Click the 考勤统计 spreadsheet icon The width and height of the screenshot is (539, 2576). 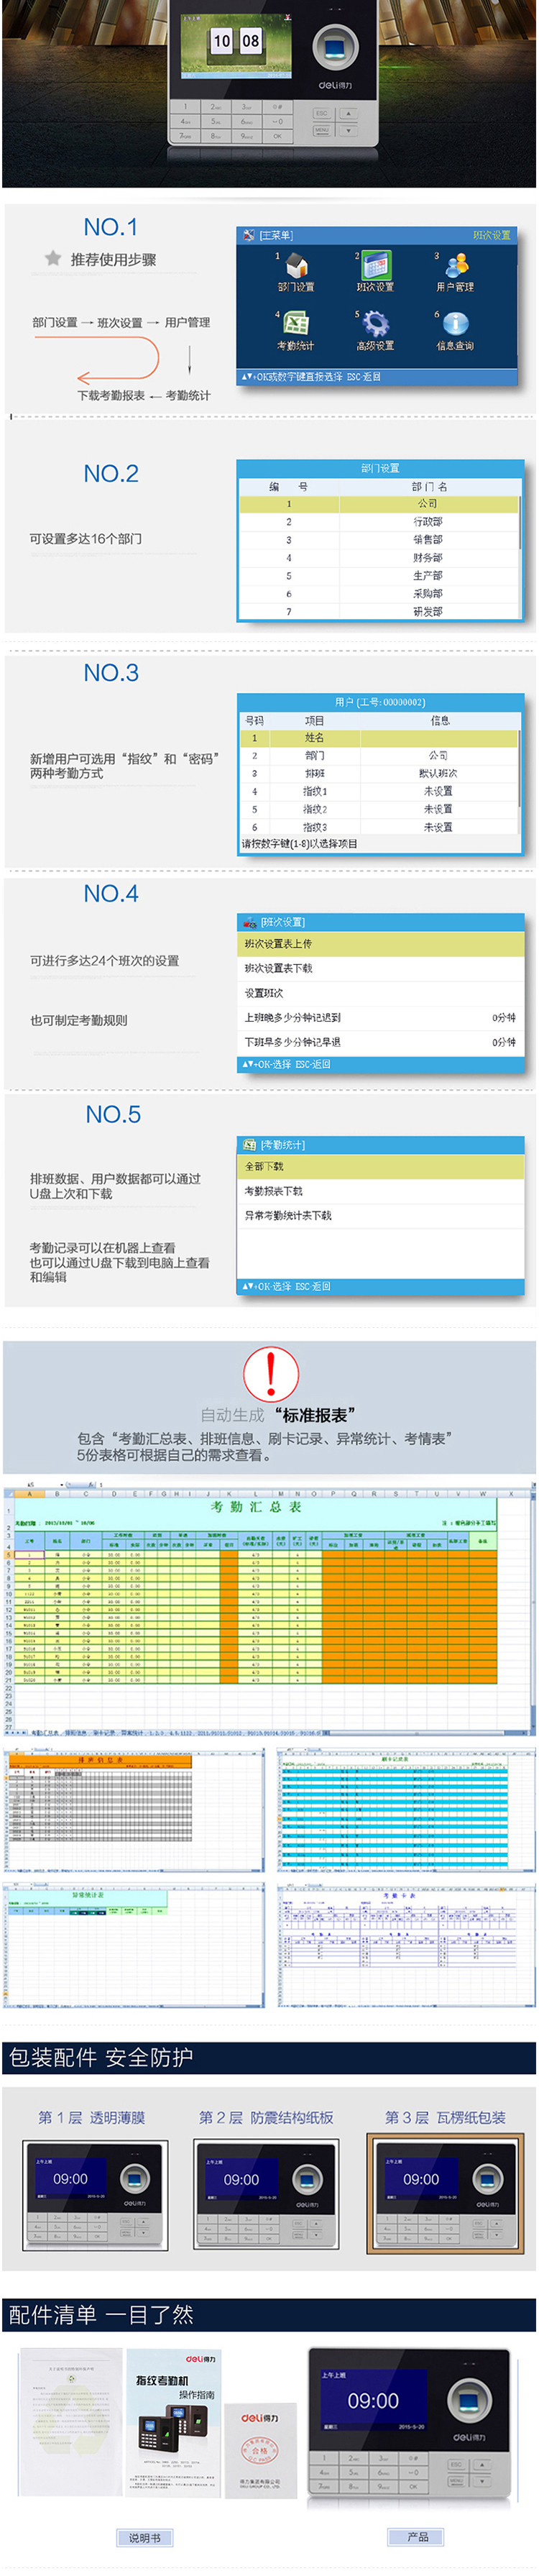(x=295, y=324)
